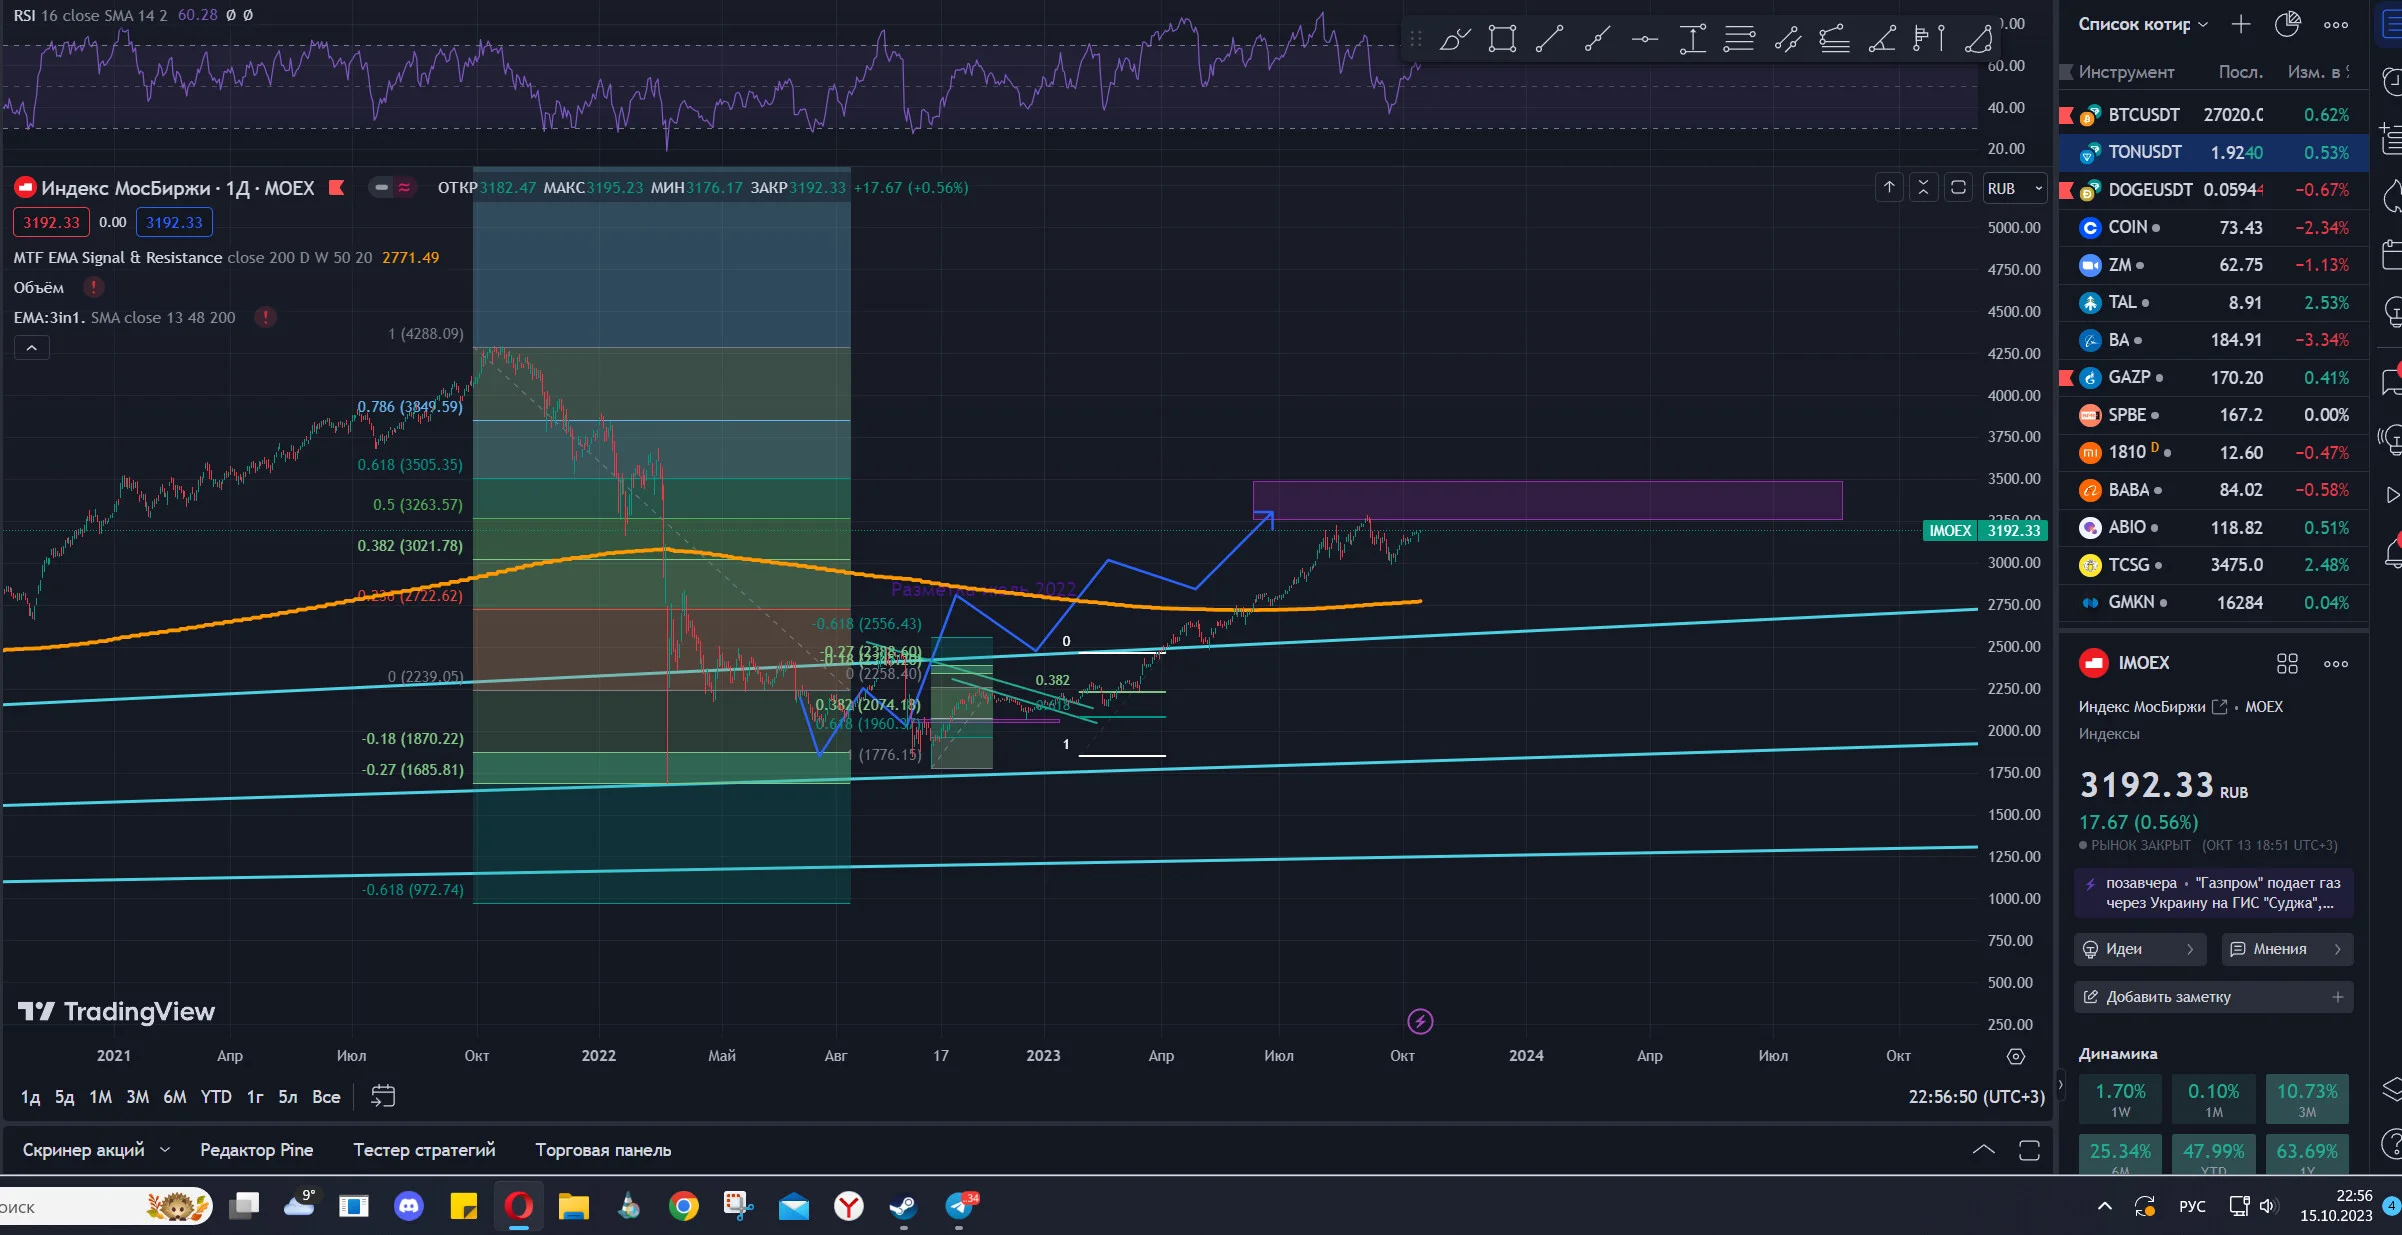Image resolution: width=2402 pixels, height=1235 pixels.
Task: Select the trend line tool
Action: (x=1549, y=40)
